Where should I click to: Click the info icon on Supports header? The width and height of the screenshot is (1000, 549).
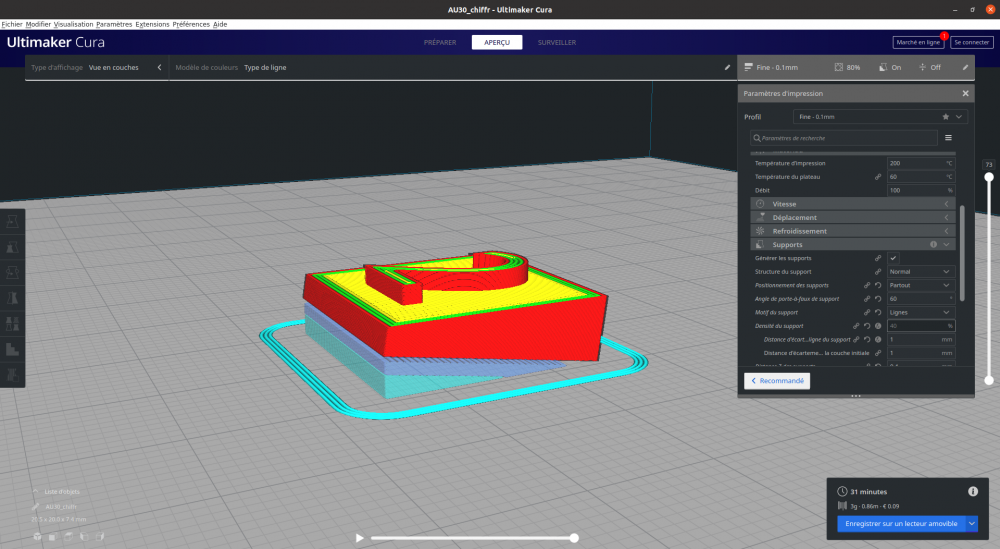pos(933,244)
